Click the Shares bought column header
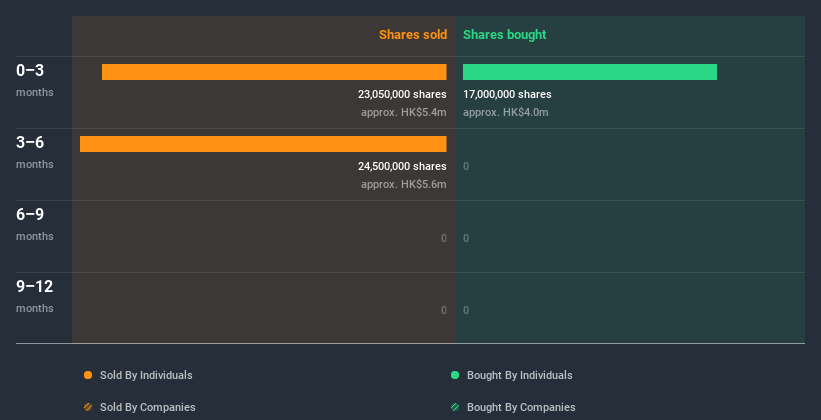Viewport: 821px width, 420px height. point(505,35)
